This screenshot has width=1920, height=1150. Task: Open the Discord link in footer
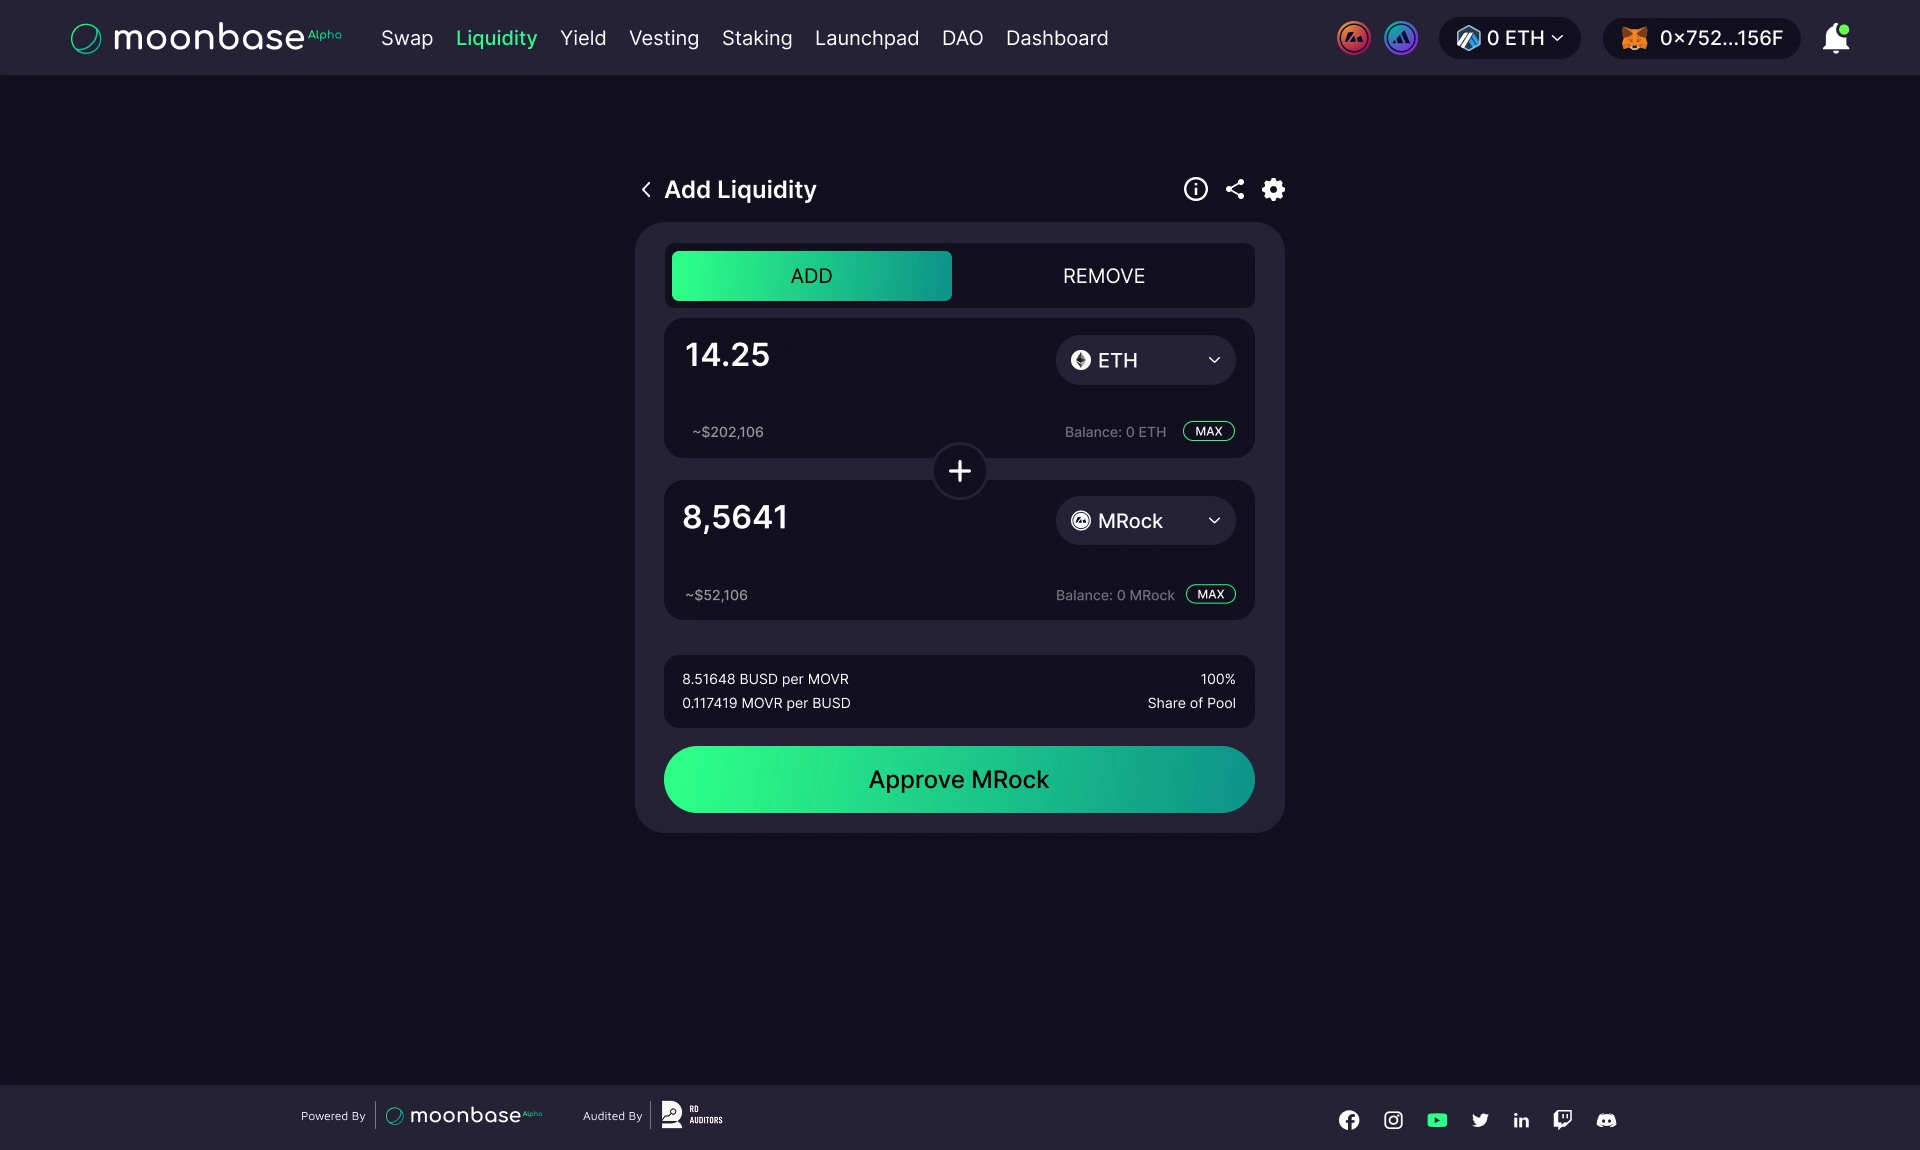[x=1606, y=1120]
